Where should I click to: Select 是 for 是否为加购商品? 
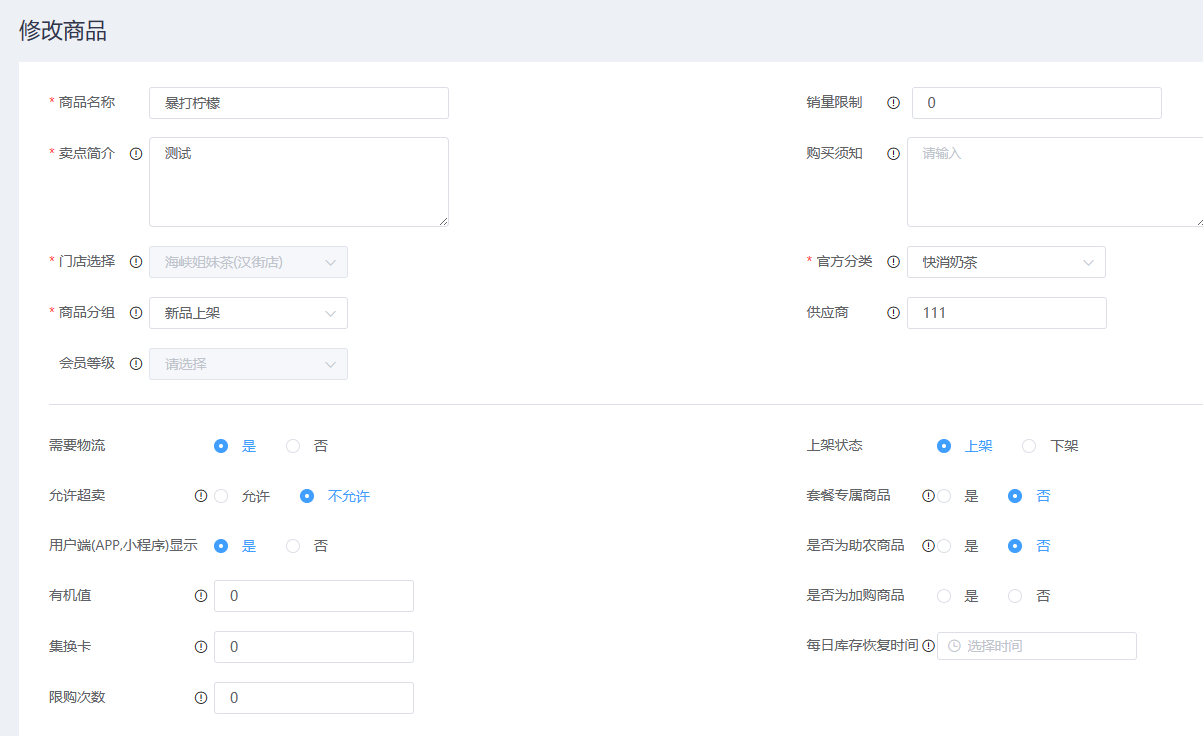[944, 596]
